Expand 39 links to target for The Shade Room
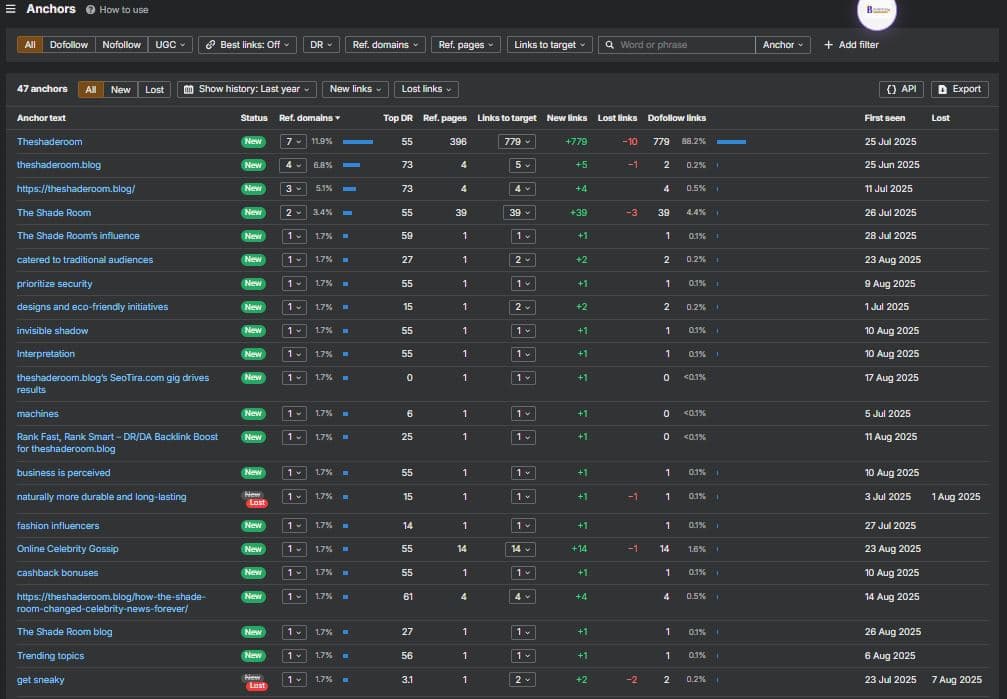The image size is (1007, 699). [519, 213]
